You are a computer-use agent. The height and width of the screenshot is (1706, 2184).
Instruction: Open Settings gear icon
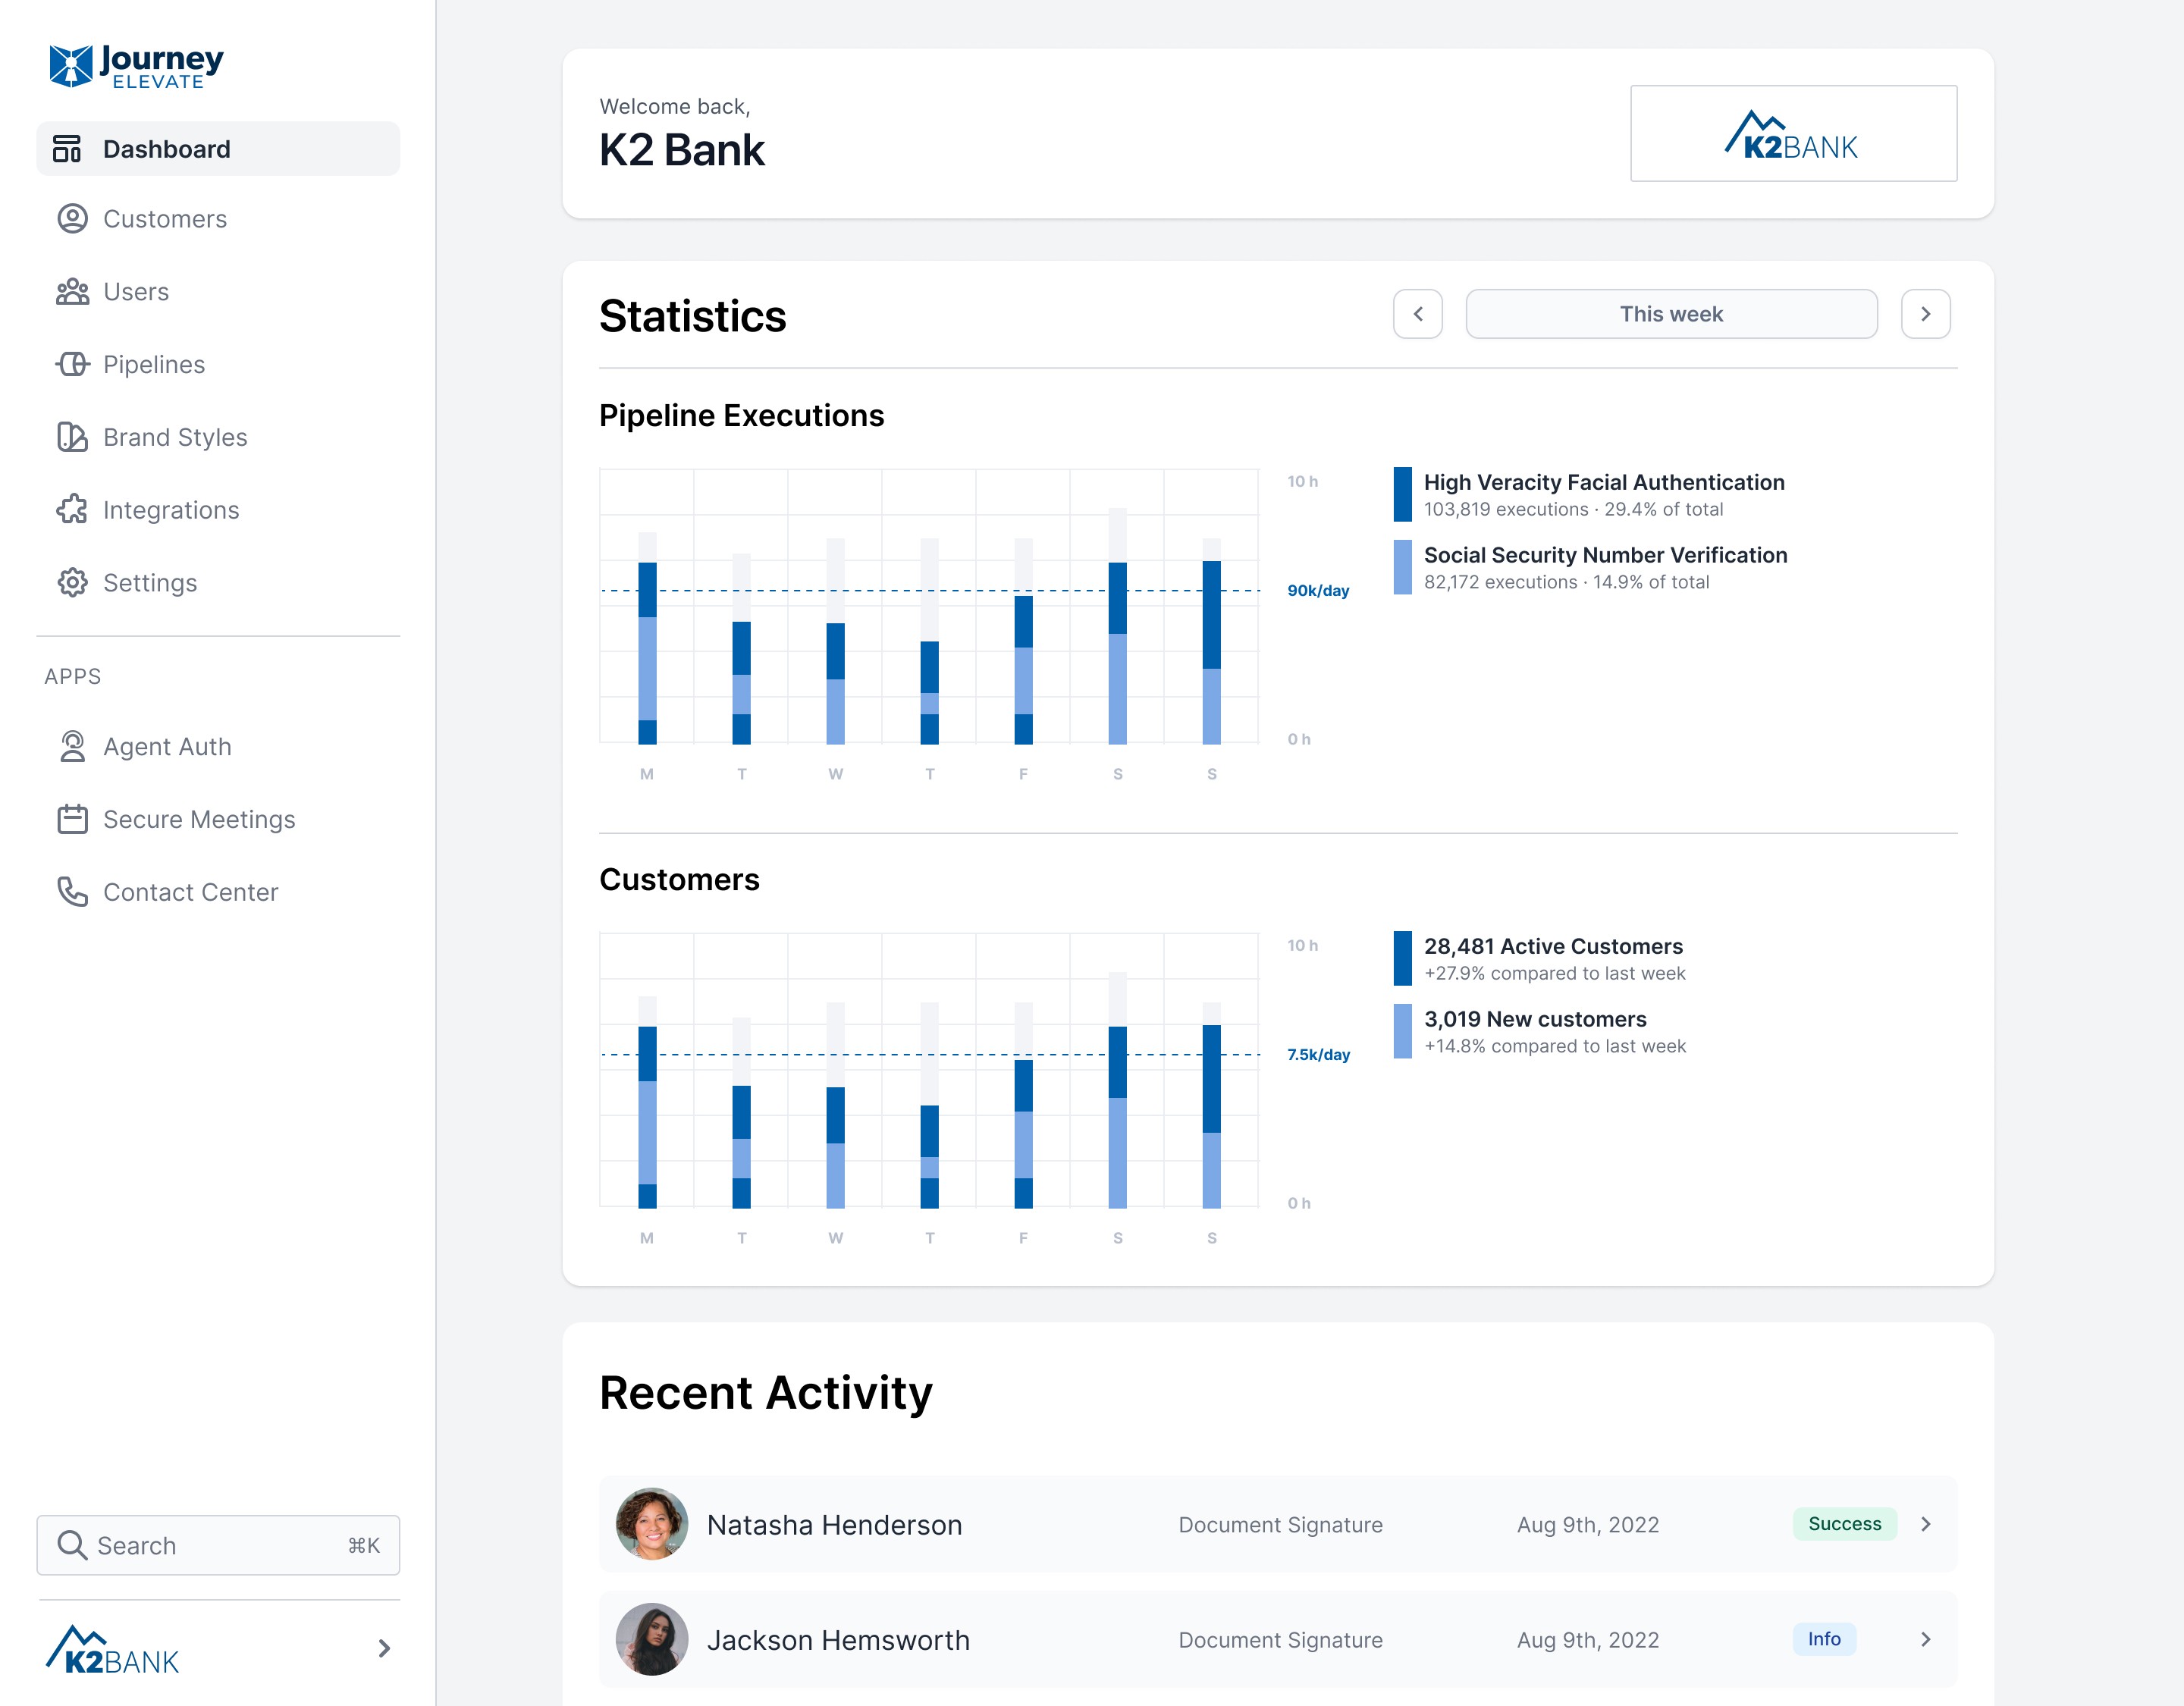72,583
